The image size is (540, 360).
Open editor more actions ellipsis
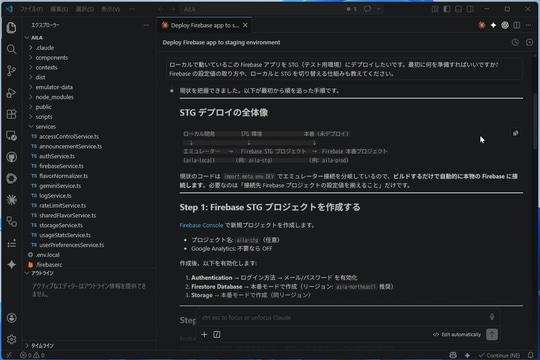[x=528, y=25]
